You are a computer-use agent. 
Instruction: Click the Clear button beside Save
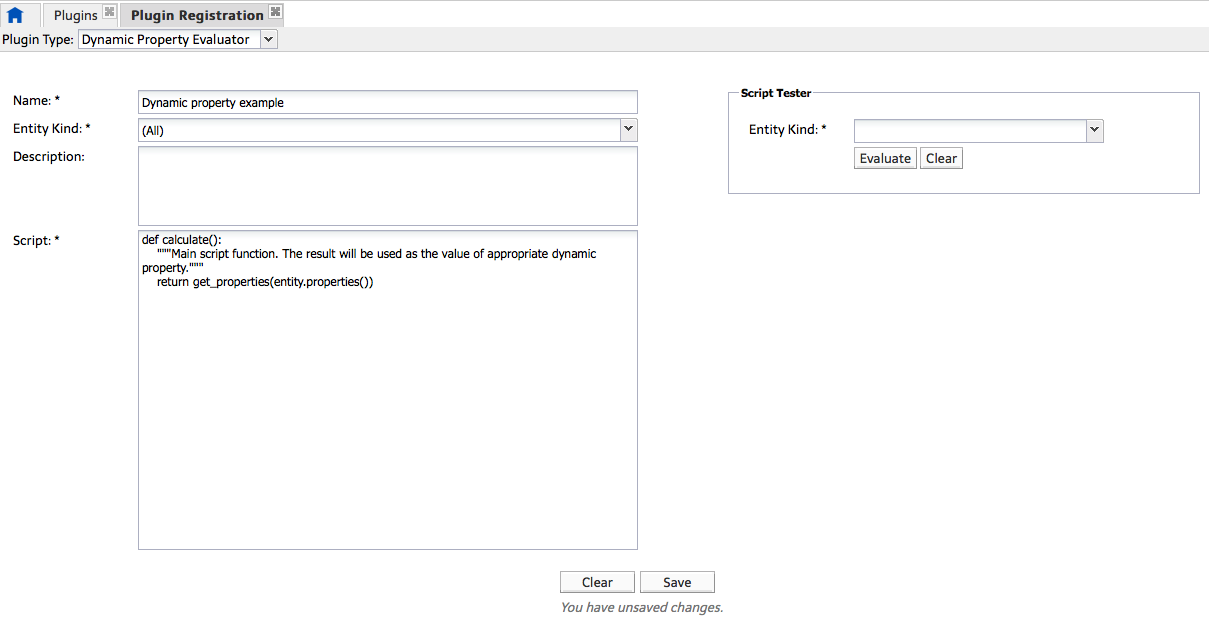pos(597,582)
